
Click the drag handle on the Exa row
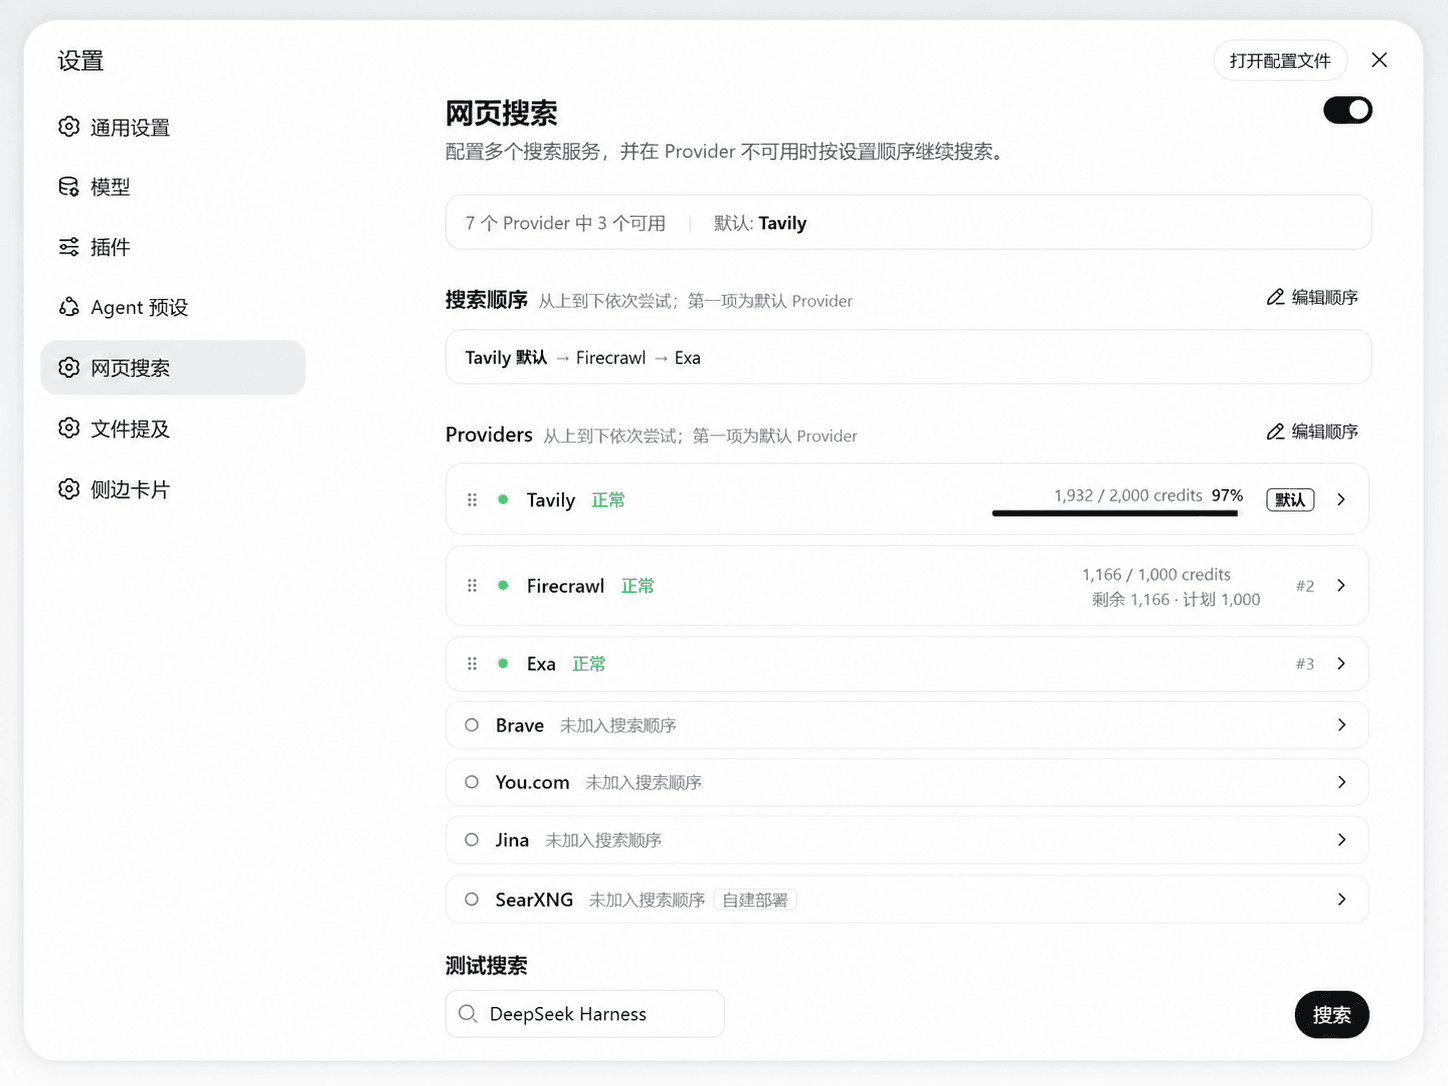click(472, 664)
